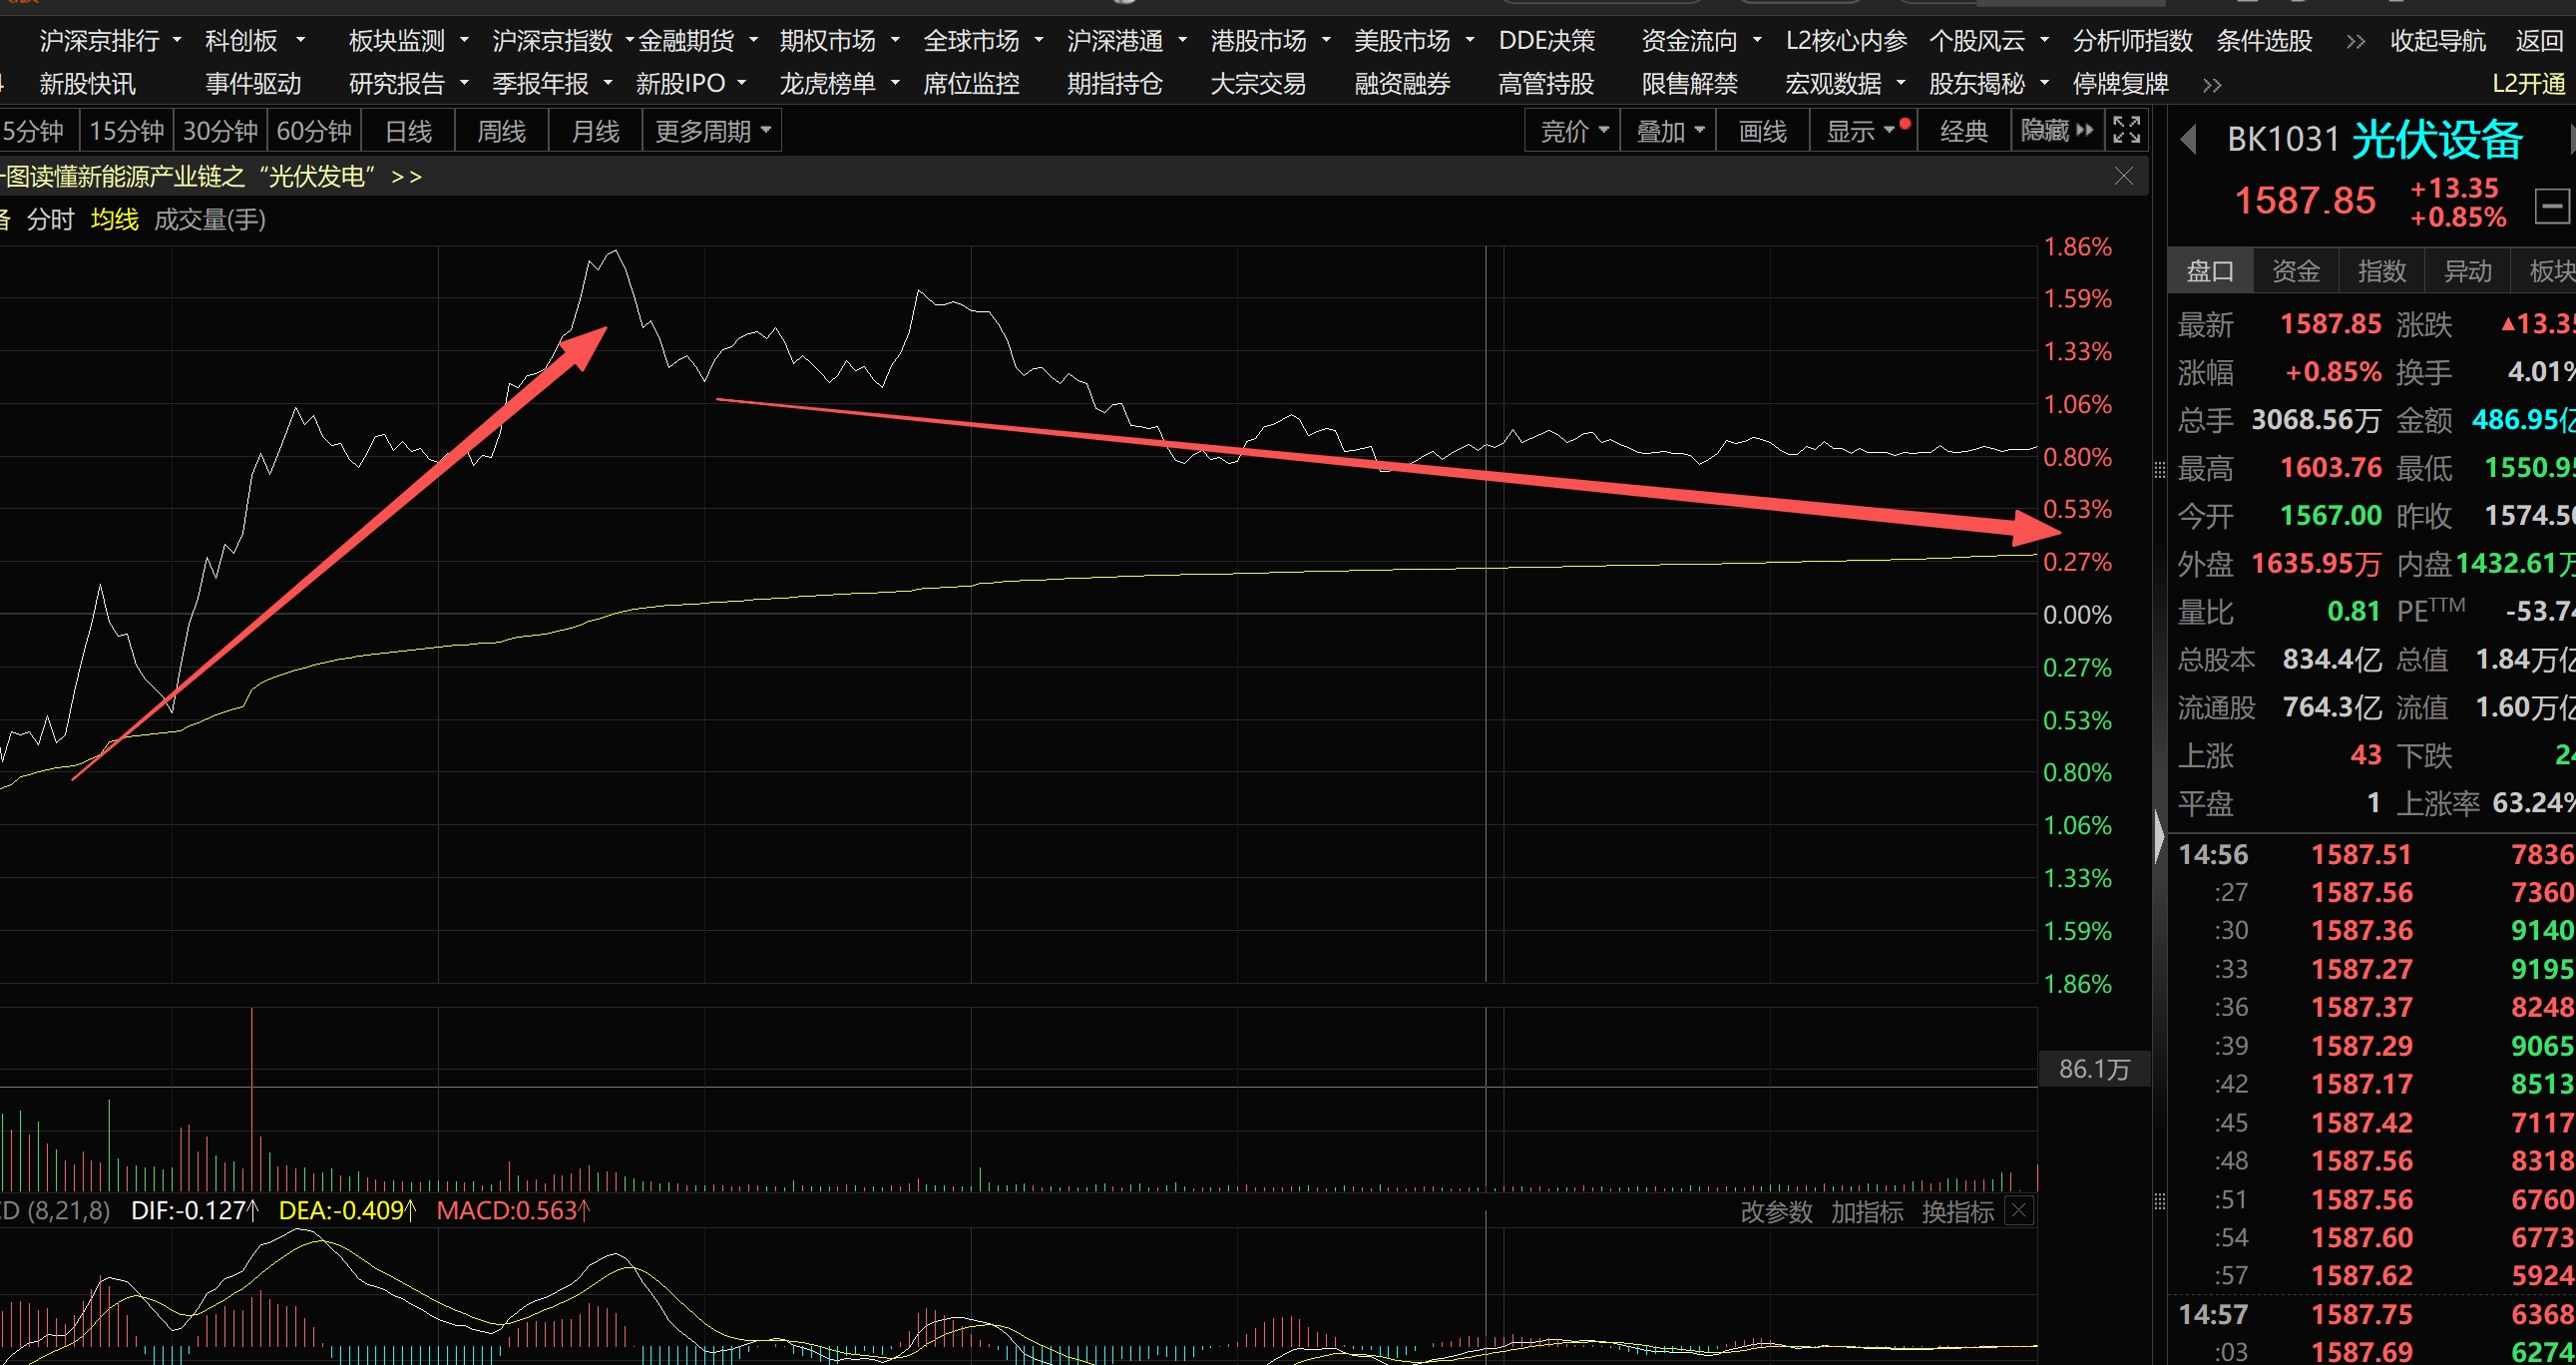Click the minus icon beside price change
This screenshot has width=2576, height=1365.
click(x=2551, y=207)
